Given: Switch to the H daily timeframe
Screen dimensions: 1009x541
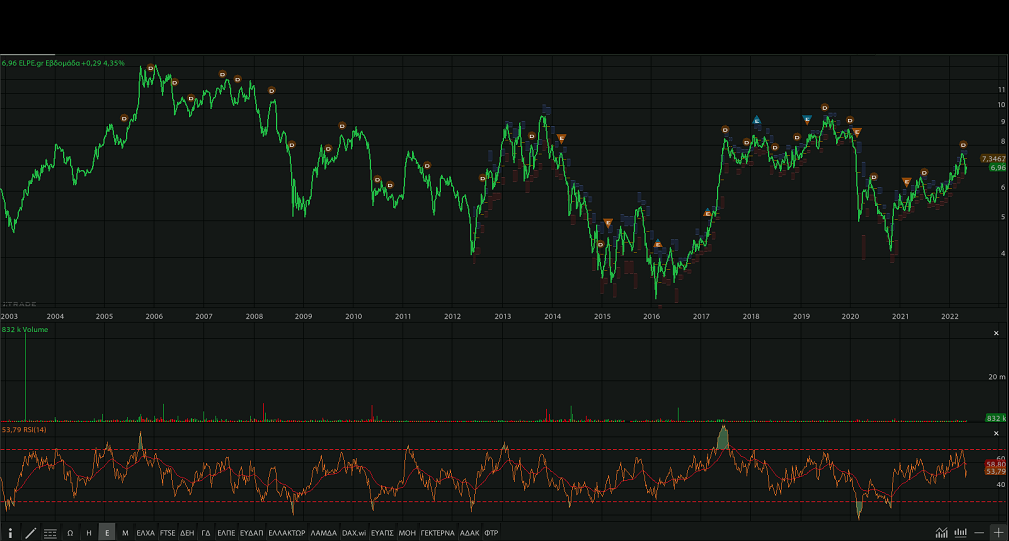Looking at the screenshot, I should (88, 533).
